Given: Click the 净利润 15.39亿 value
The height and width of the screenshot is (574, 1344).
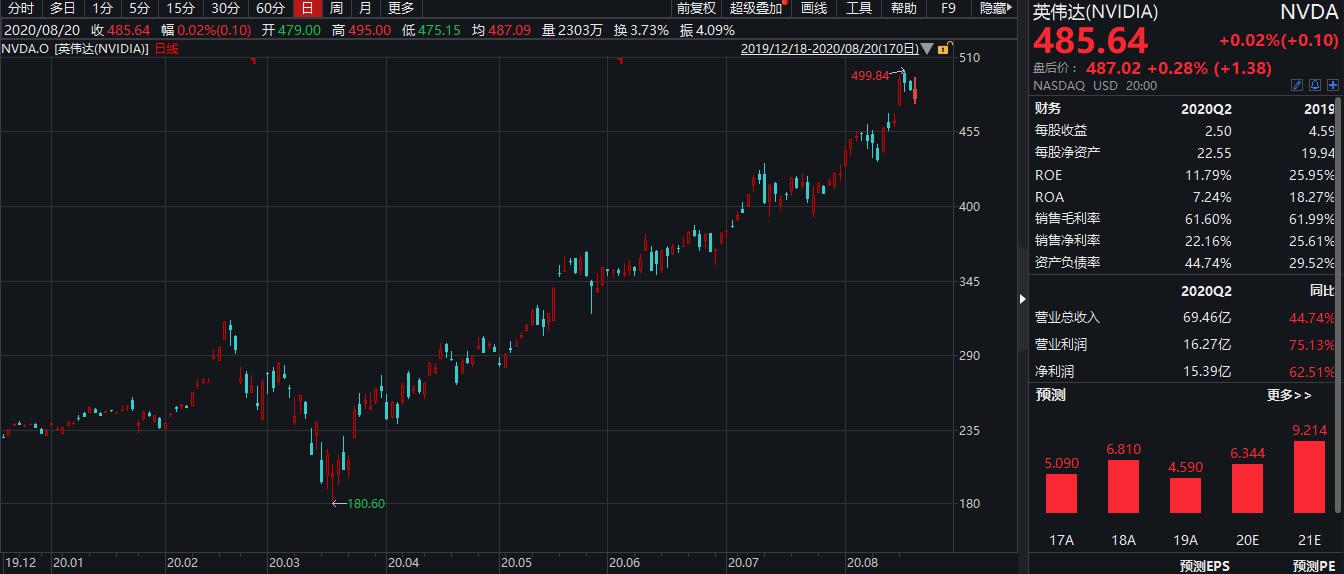Looking at the screenshot, I should 1207,372.
